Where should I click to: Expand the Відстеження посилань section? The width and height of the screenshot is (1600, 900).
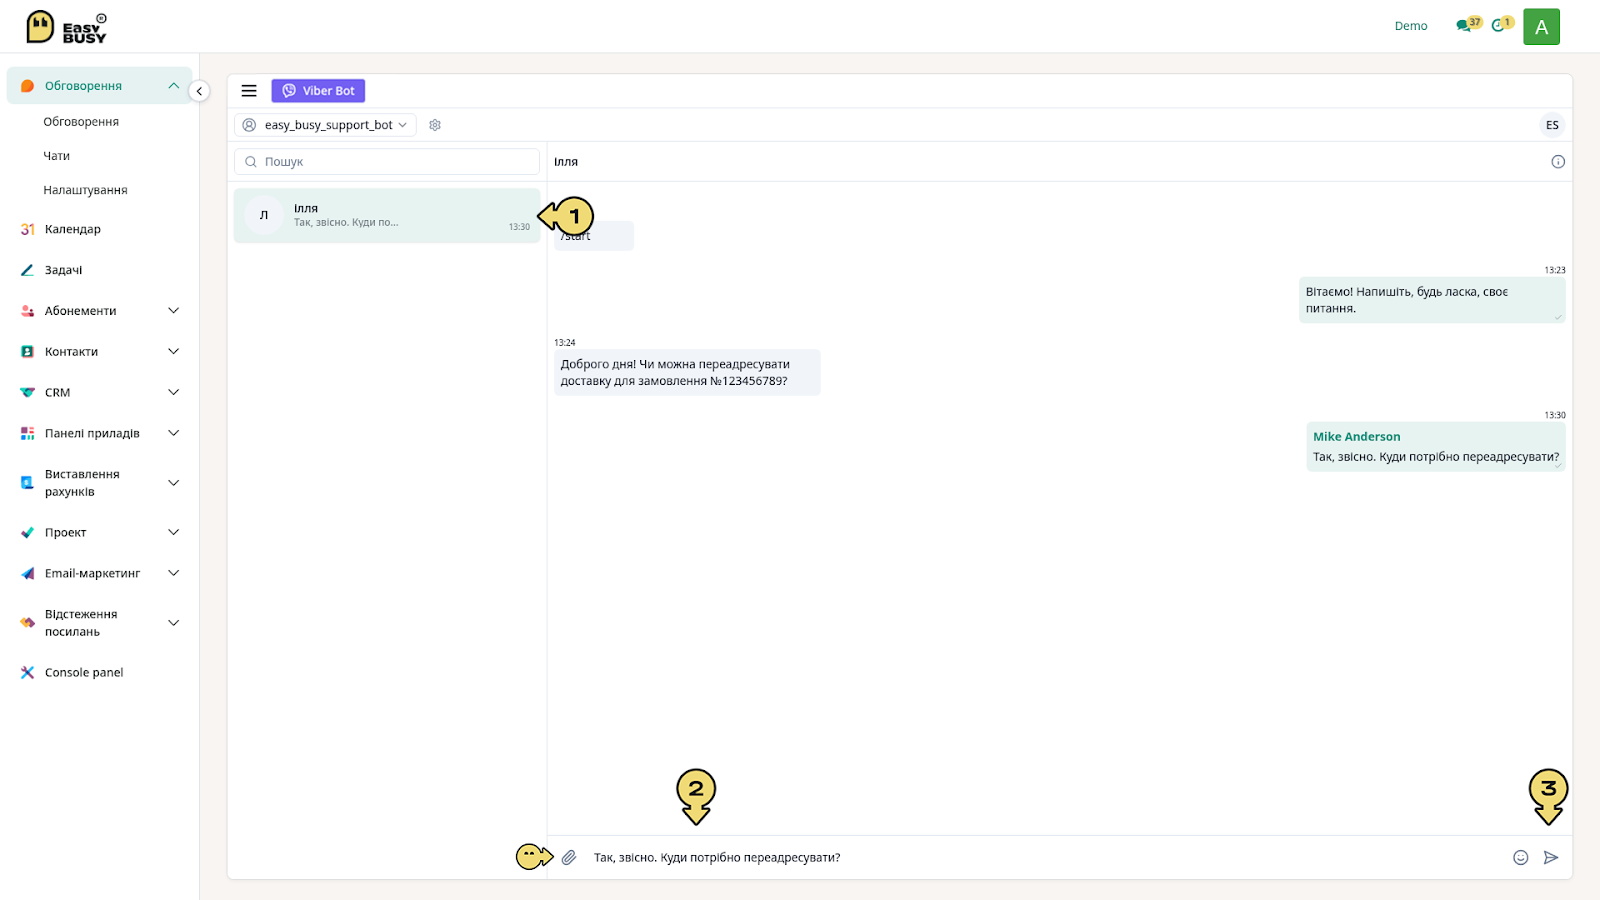coord(173,623)
